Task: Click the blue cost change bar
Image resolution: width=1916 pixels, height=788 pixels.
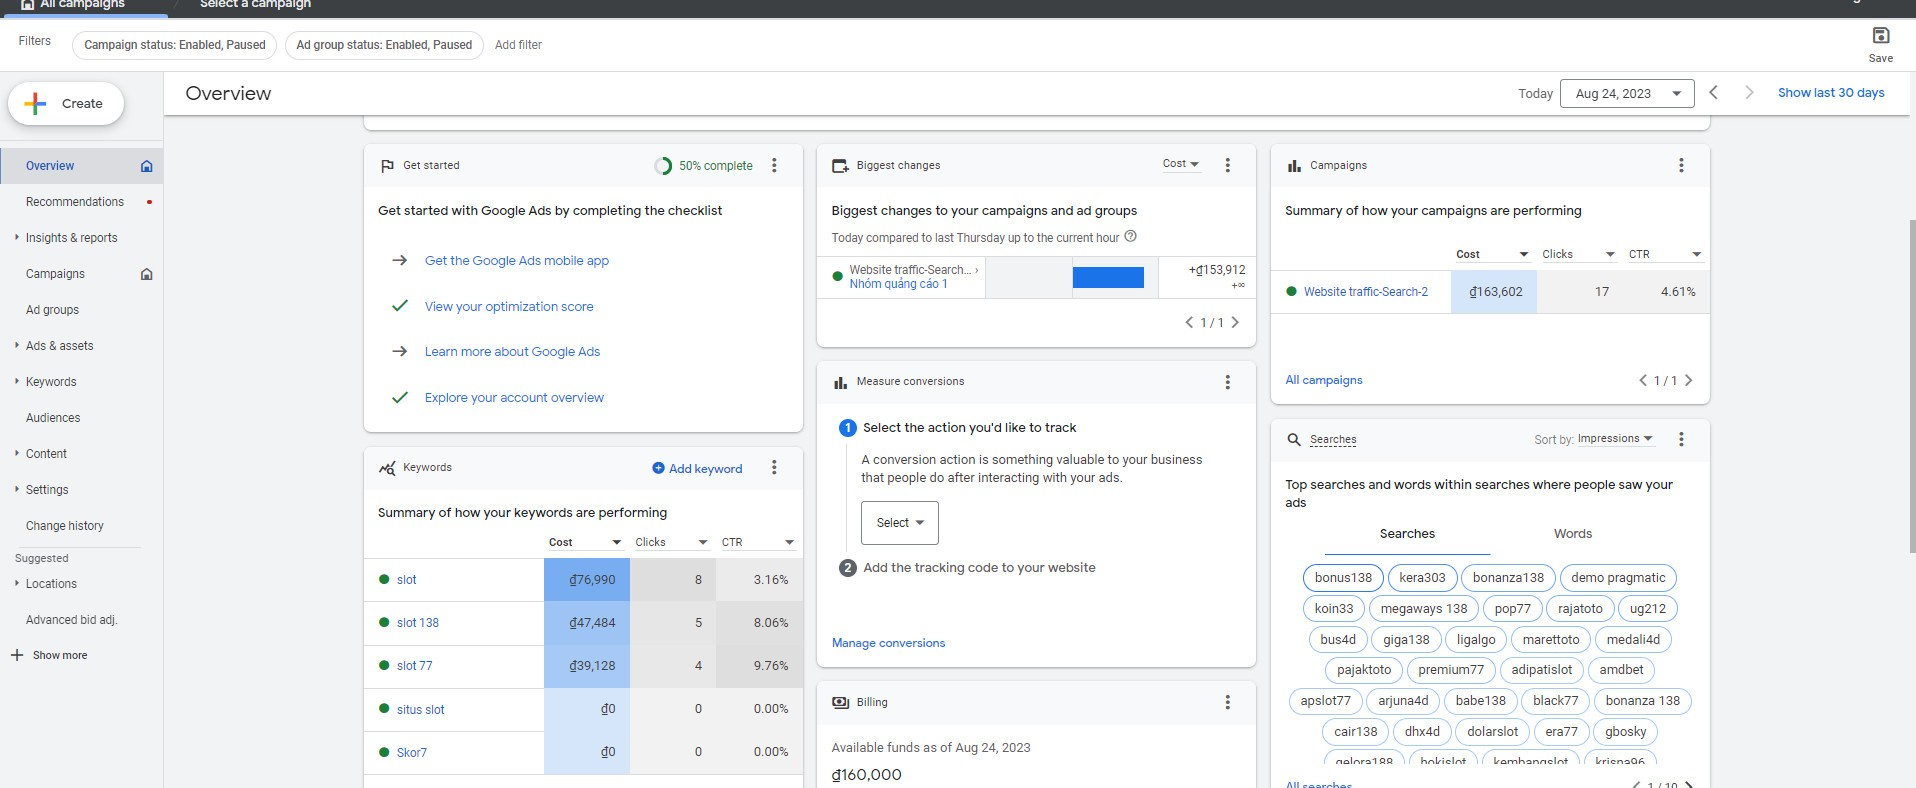Action: tap(1108, 278)
